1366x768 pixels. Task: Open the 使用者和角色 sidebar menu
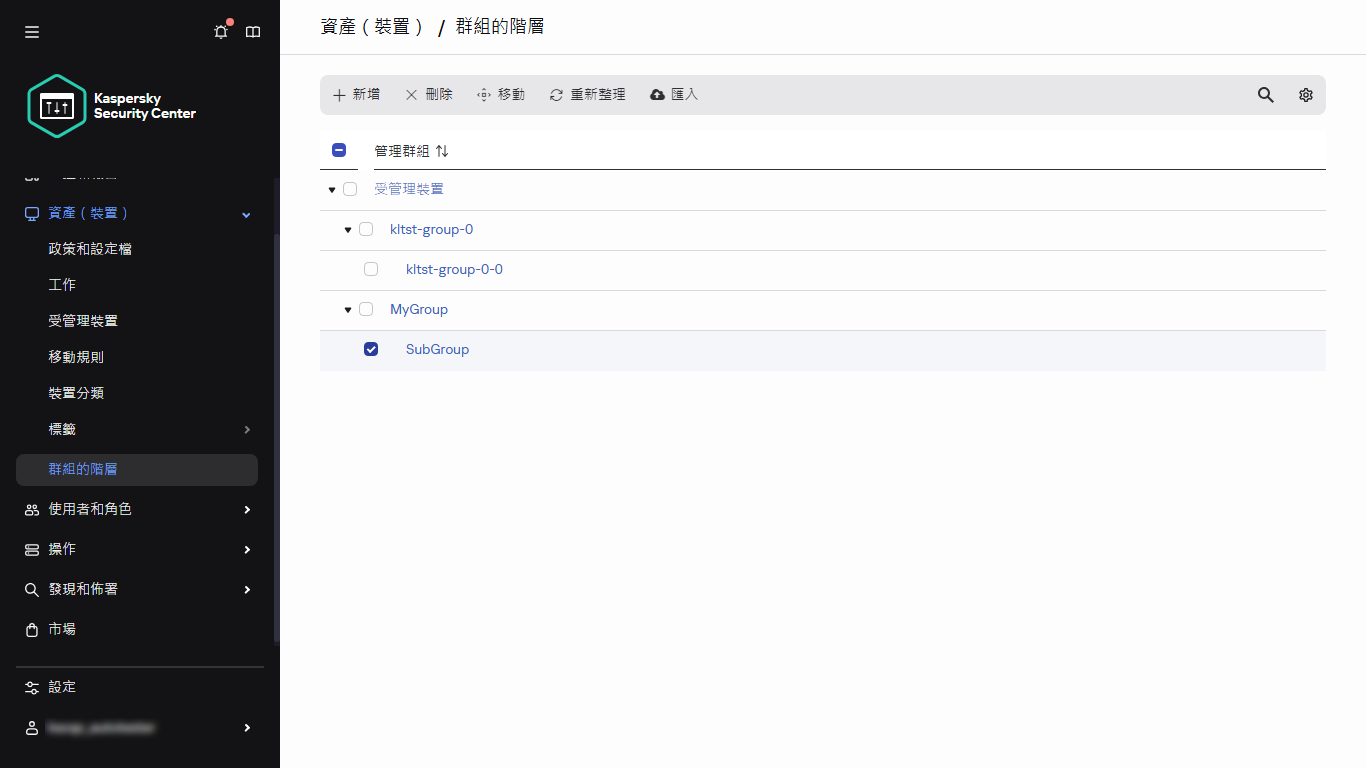click(x=88, y=509)
